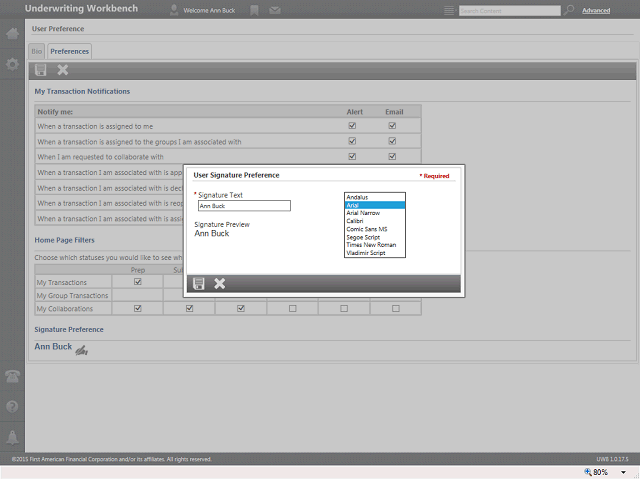
Task: Toggle last unchecked box in My Collaborations row
Action: pyautogui.click(x=396, y=309)
